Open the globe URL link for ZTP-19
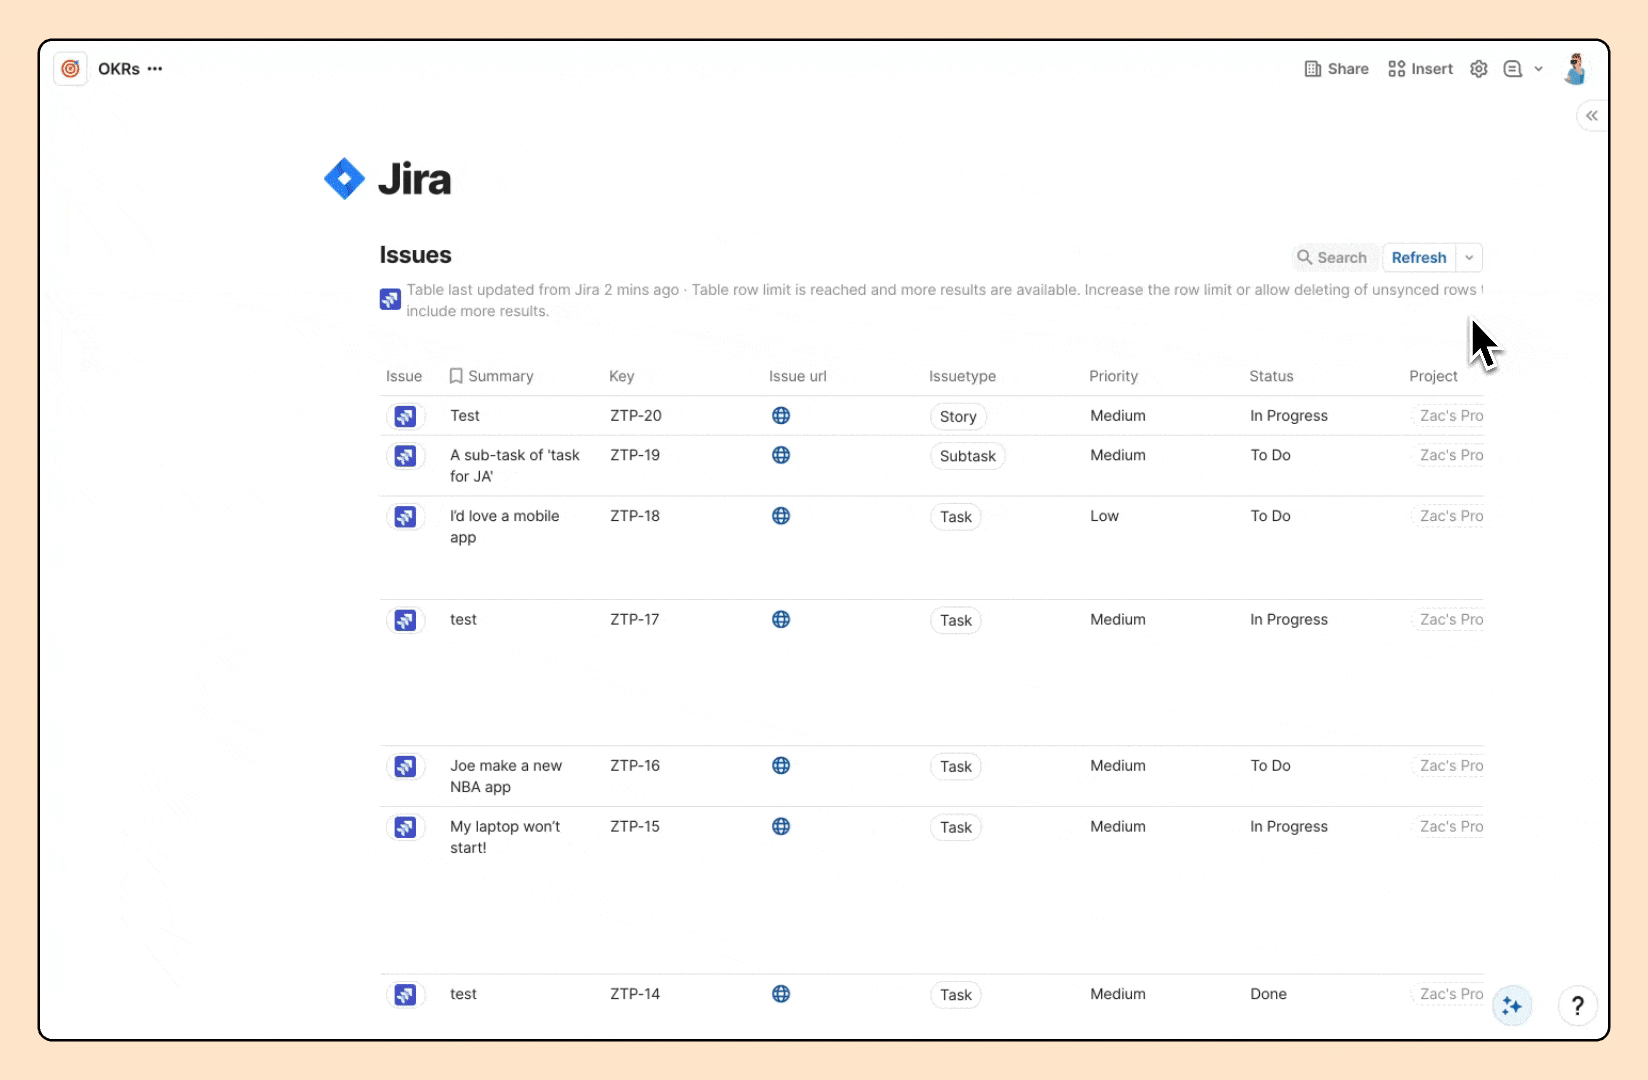1648x1080 pixels. pyautogui.click(x=781, y=455)
